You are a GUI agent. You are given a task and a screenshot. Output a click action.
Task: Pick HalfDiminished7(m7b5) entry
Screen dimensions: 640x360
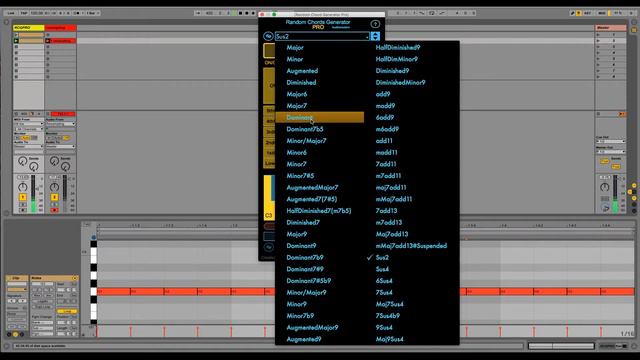318,211
